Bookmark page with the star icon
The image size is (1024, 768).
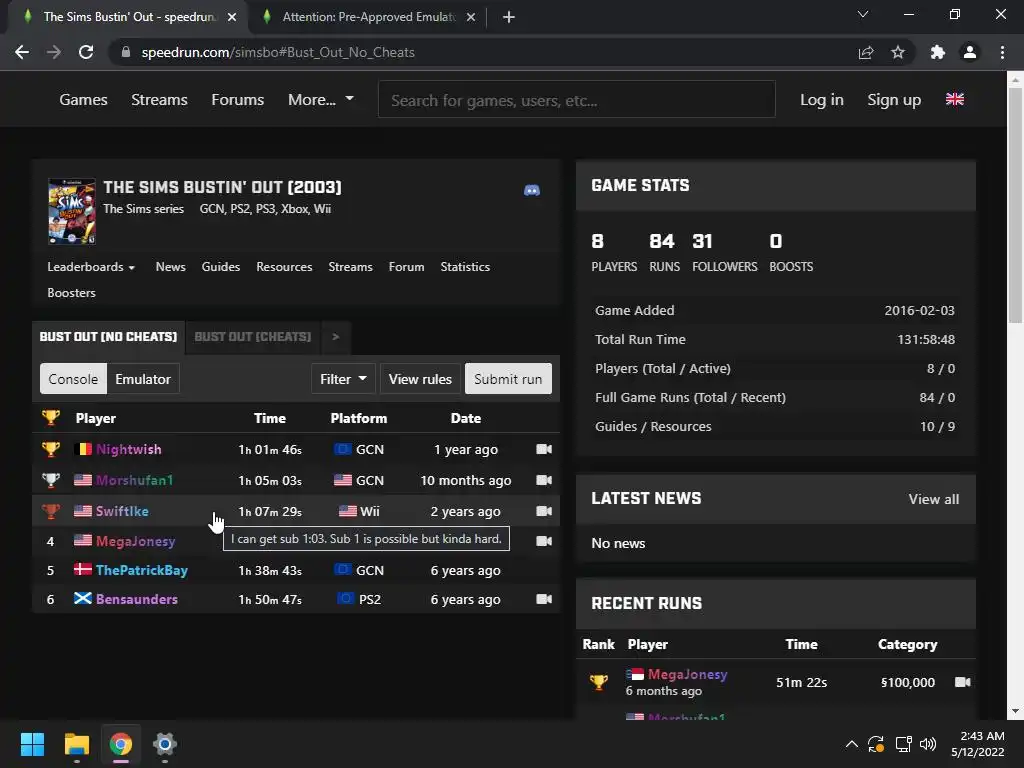tap(898, 52)
